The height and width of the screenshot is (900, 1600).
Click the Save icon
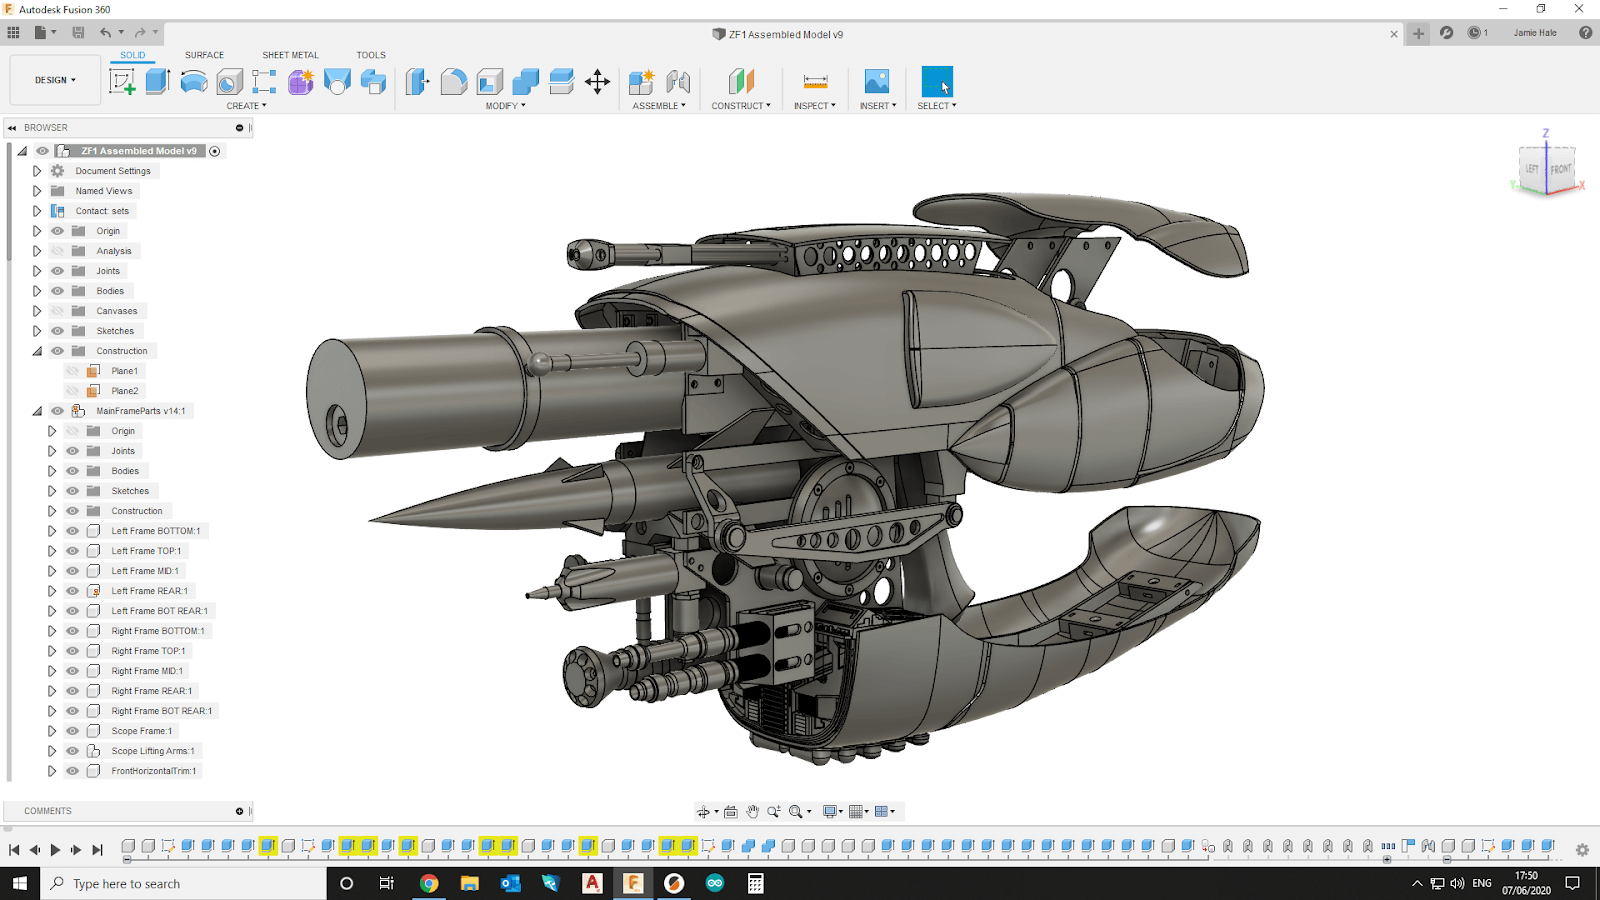click(78, 33)
